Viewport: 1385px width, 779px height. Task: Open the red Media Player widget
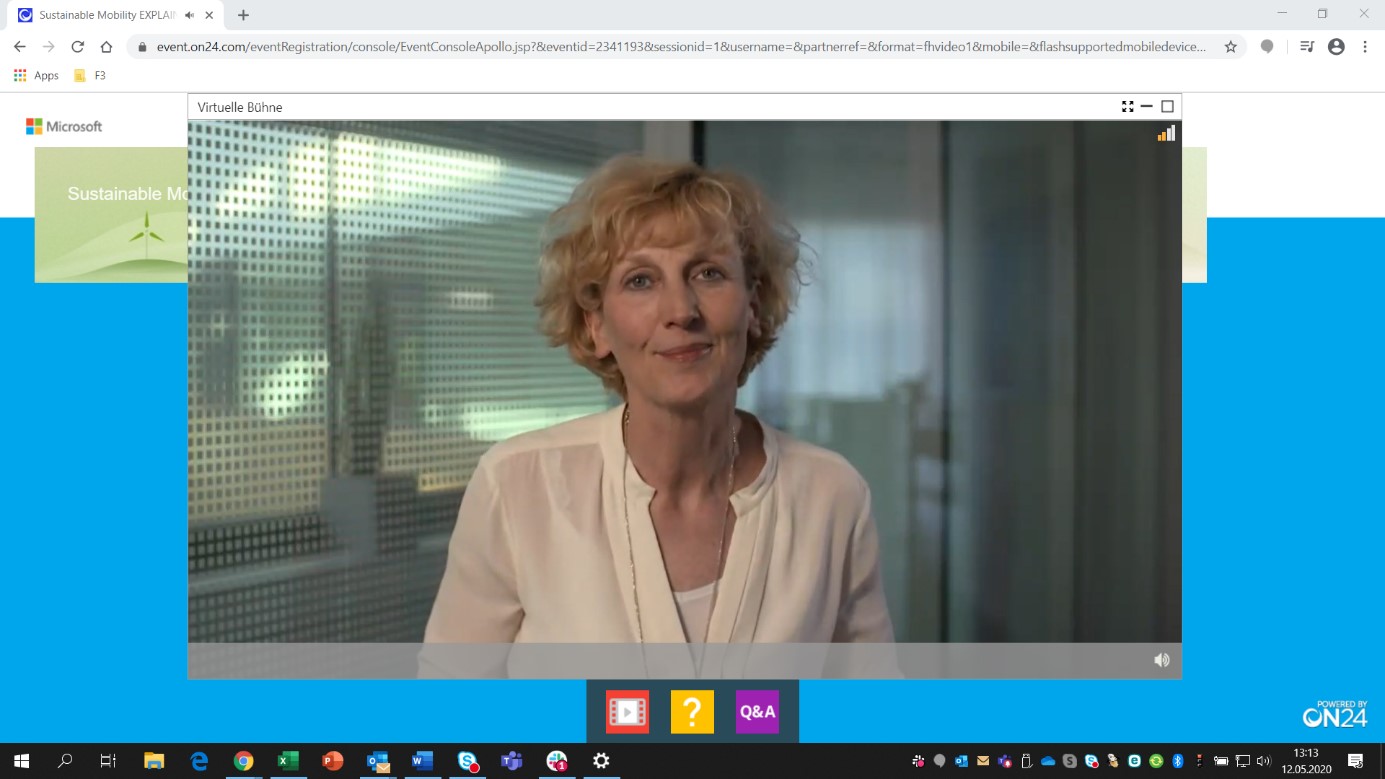pyautogui.click(x=626, y=711)
